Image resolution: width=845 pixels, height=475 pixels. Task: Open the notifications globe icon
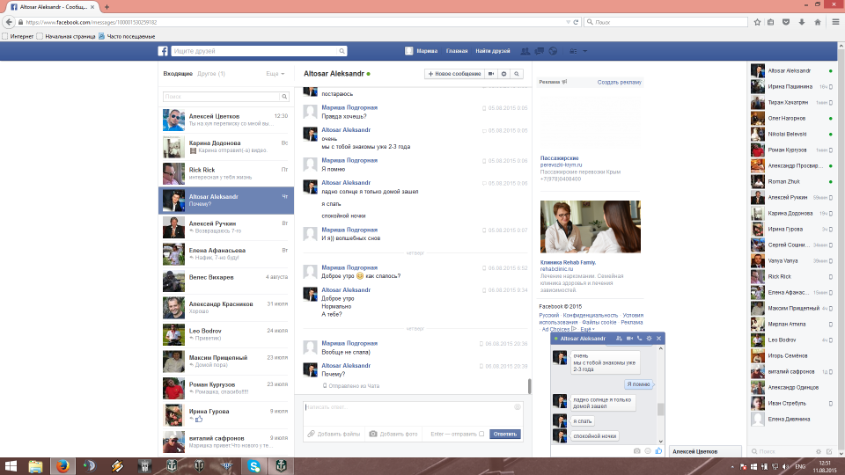point(553,51)
